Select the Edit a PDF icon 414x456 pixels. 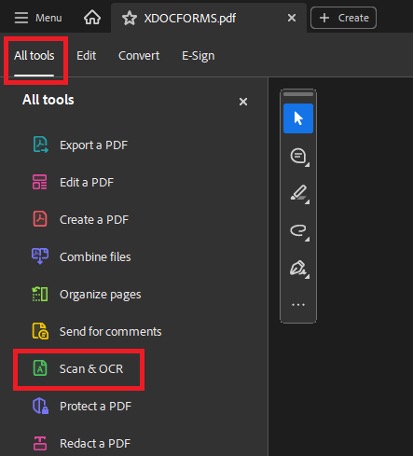click(40, 182)
